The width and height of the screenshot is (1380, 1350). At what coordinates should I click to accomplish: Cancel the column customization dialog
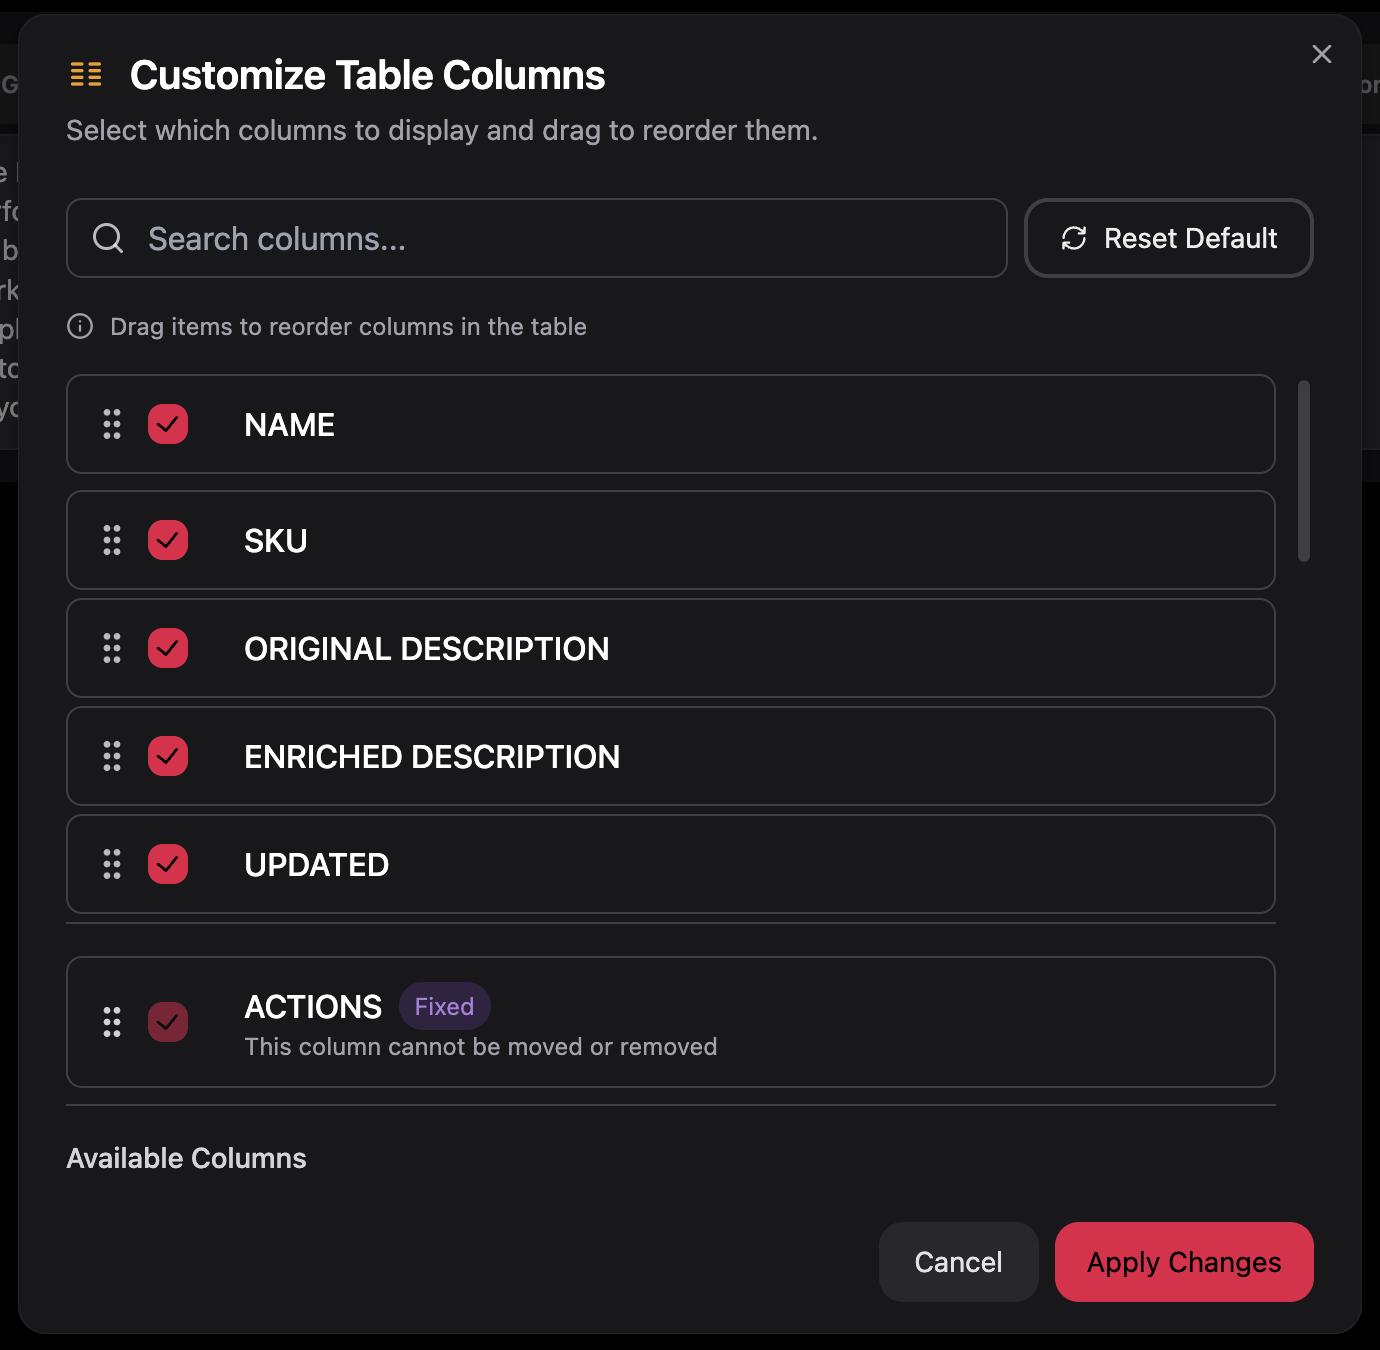point(958,1262)
